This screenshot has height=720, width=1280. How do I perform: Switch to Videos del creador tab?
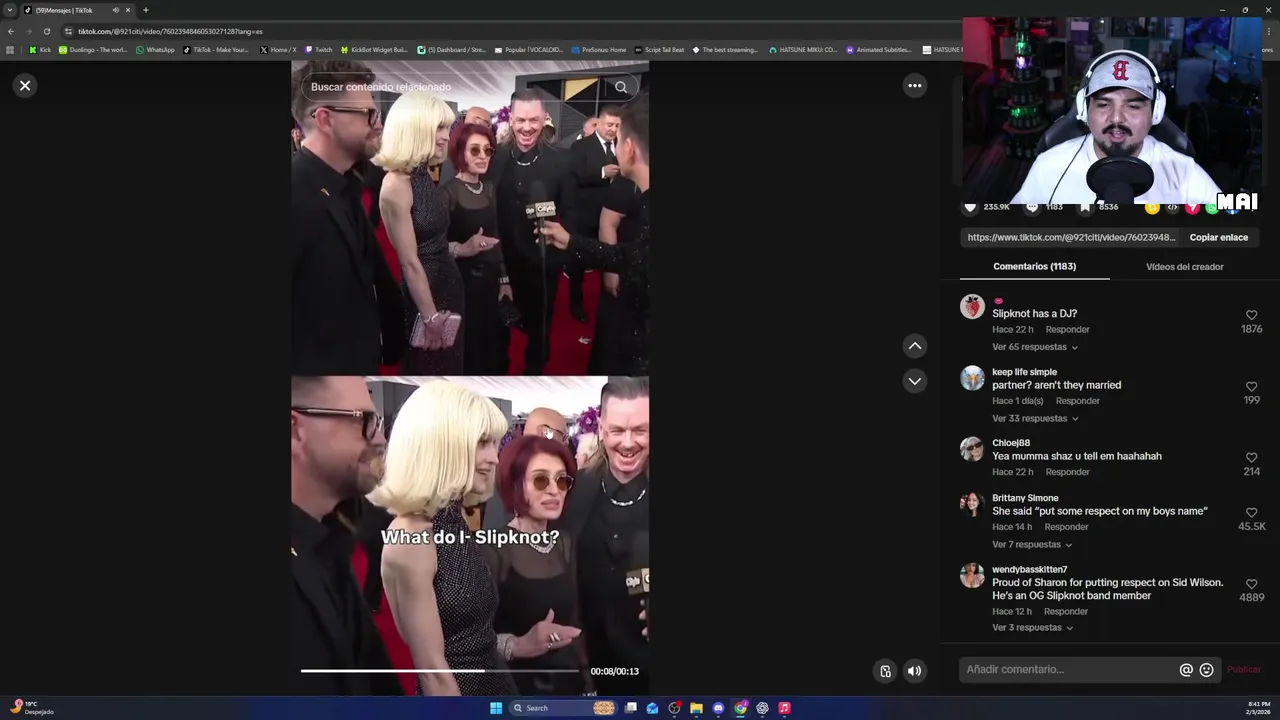[1184, 267]
